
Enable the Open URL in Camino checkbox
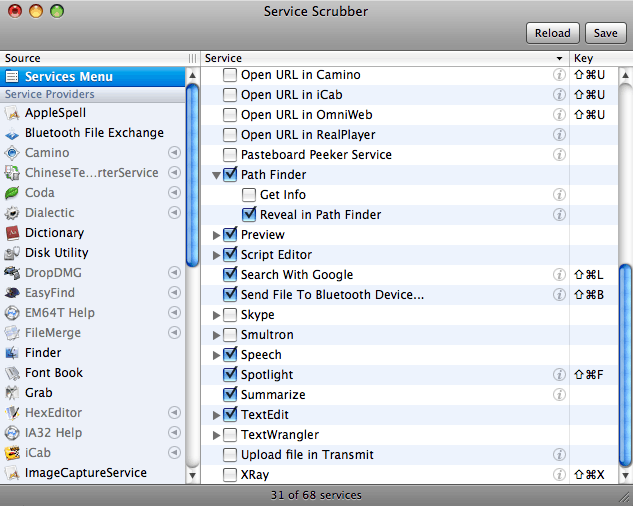tap(230, 75)
